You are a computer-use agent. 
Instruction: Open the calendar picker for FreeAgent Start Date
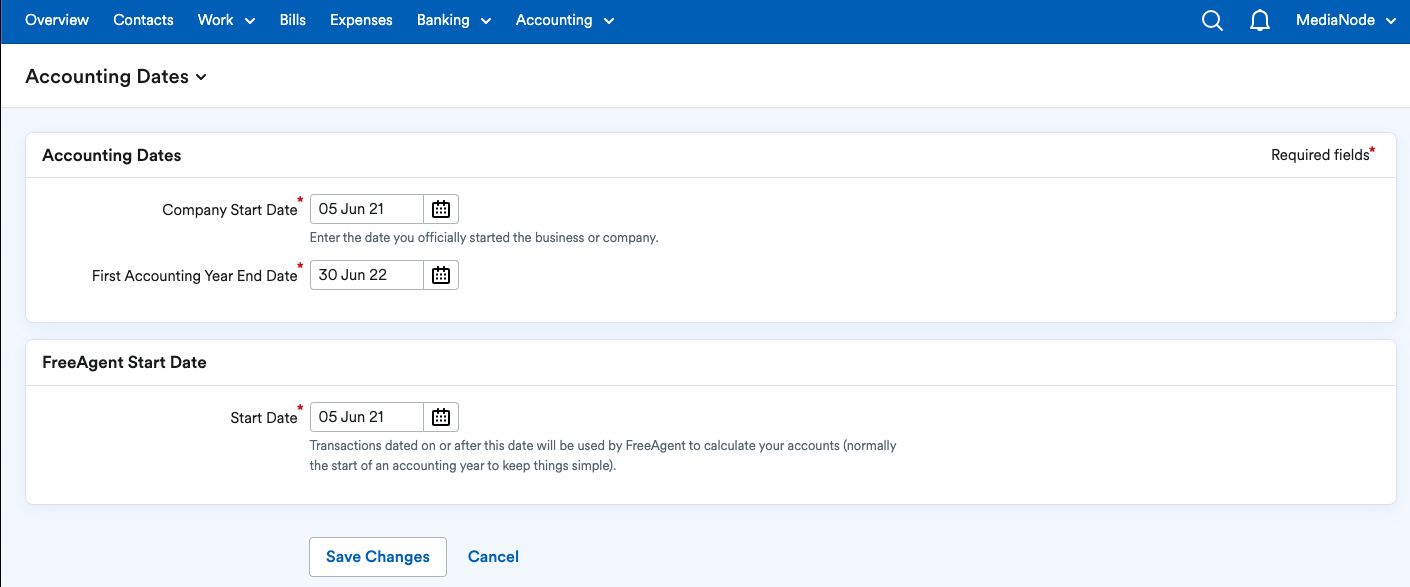coord(440,417)
